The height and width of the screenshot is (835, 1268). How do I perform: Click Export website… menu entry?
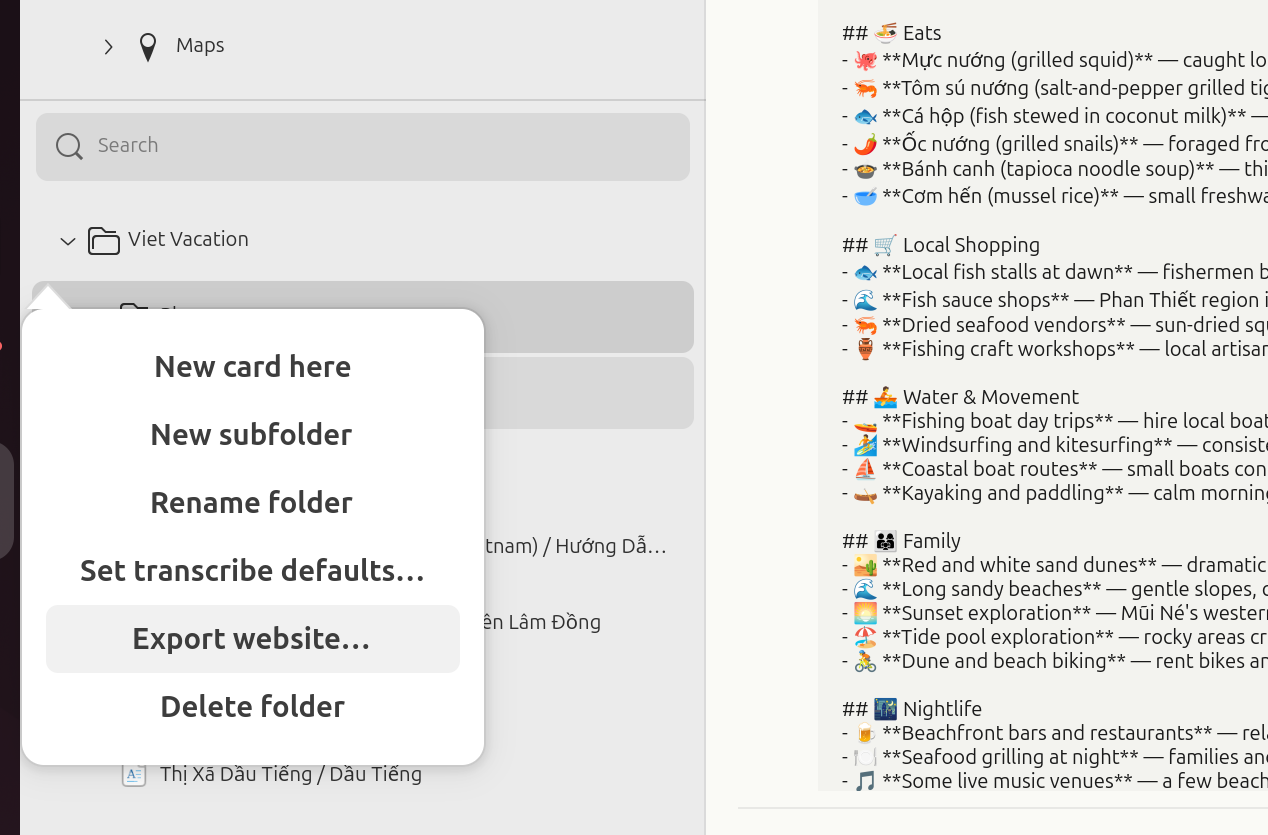253,639
